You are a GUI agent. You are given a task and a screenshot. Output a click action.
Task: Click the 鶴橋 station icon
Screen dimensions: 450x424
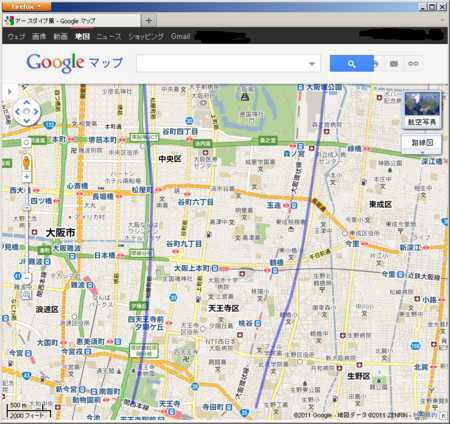click(x=274, y=271)
